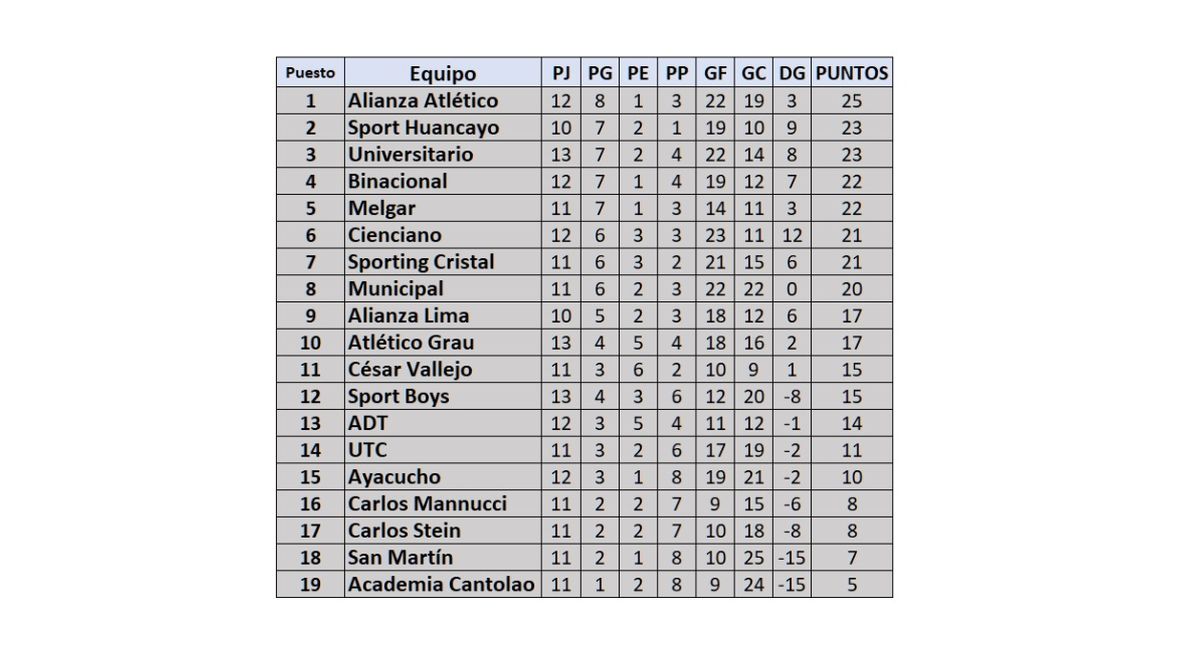This screenshot has height=650, width=1201.
Task: Select the César Vallejo team cell
Action: (410, 369)
